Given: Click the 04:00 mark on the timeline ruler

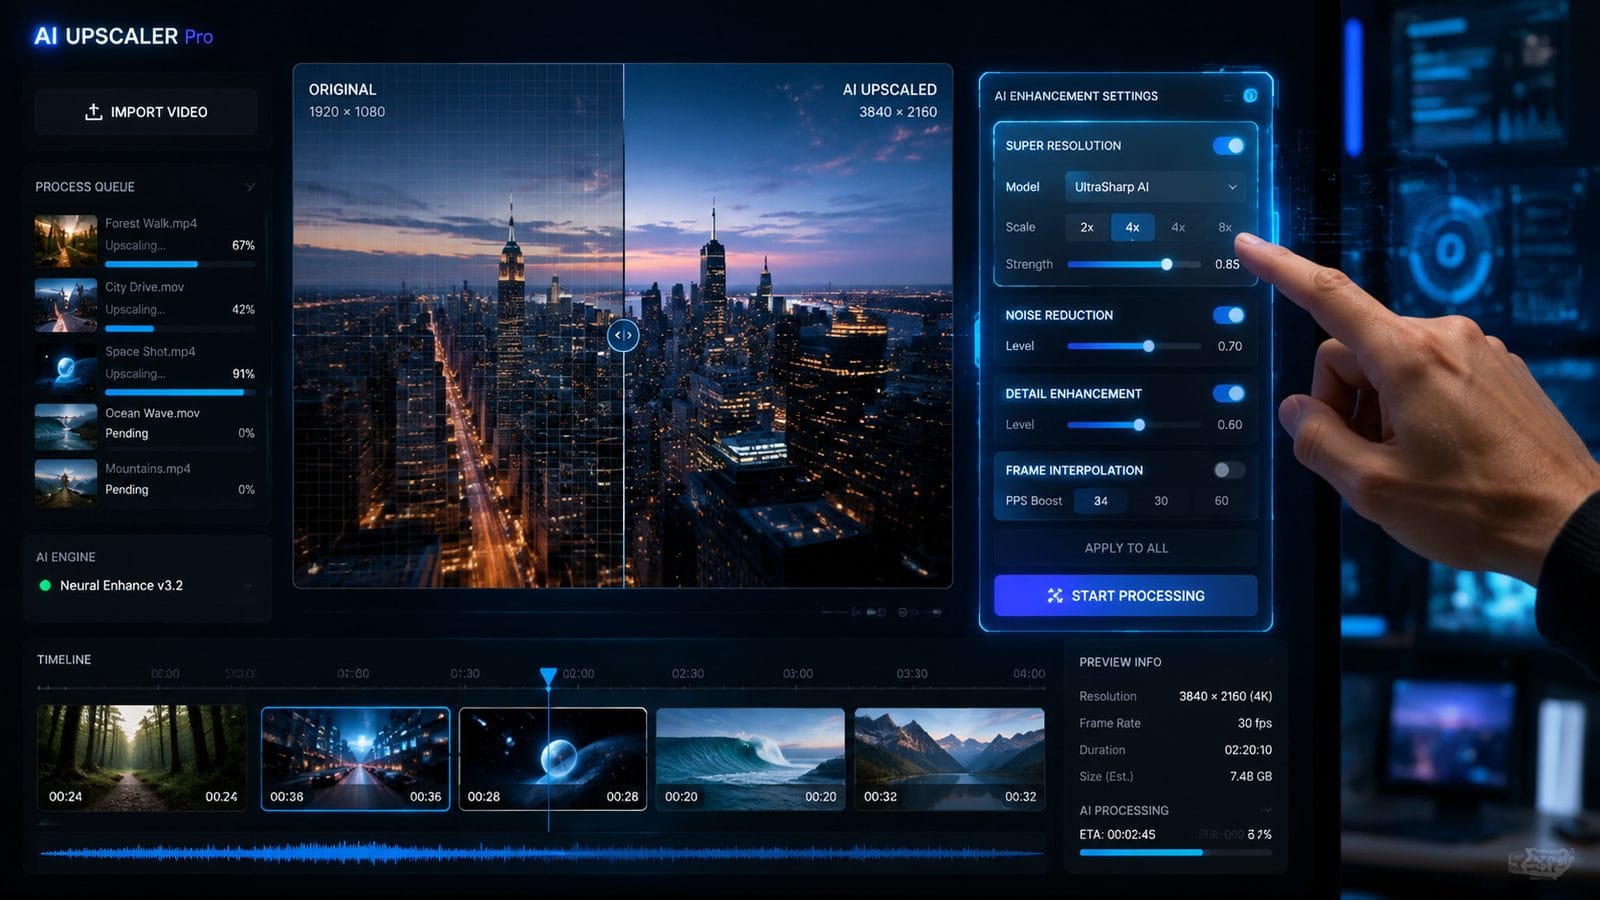Looking at the screenshot, I should [x=1029, y=674].
